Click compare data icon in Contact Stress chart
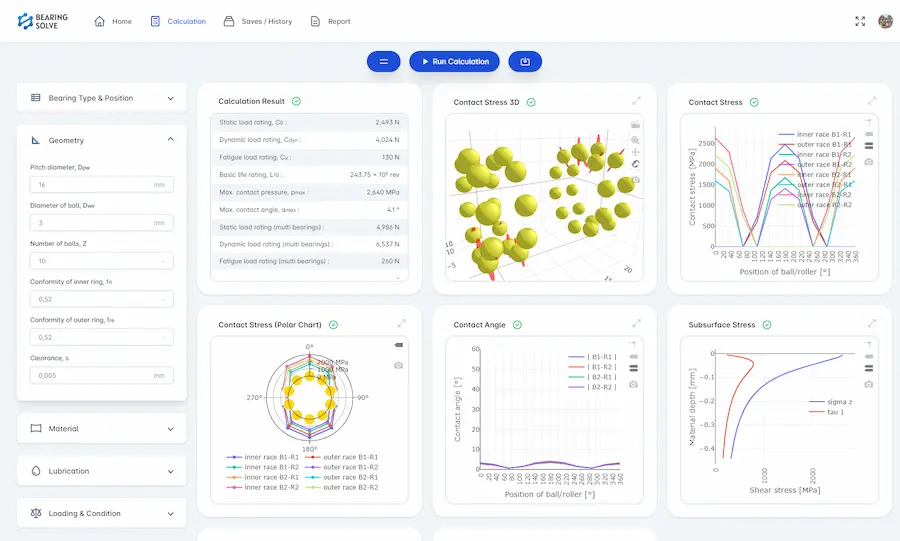 [868, 146]
